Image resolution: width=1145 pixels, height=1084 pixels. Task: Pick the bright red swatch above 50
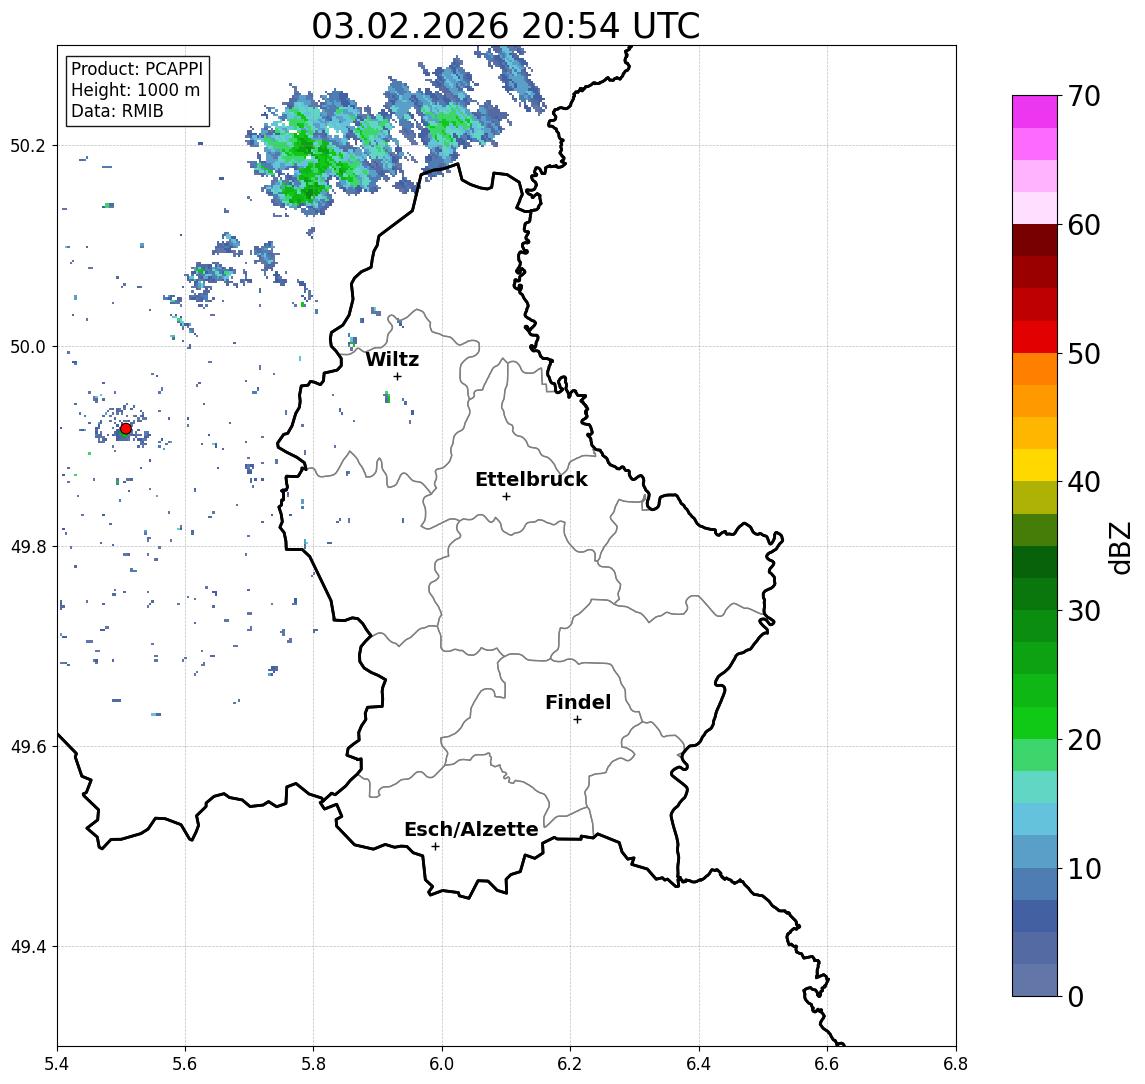click(x=1035, y=337)
